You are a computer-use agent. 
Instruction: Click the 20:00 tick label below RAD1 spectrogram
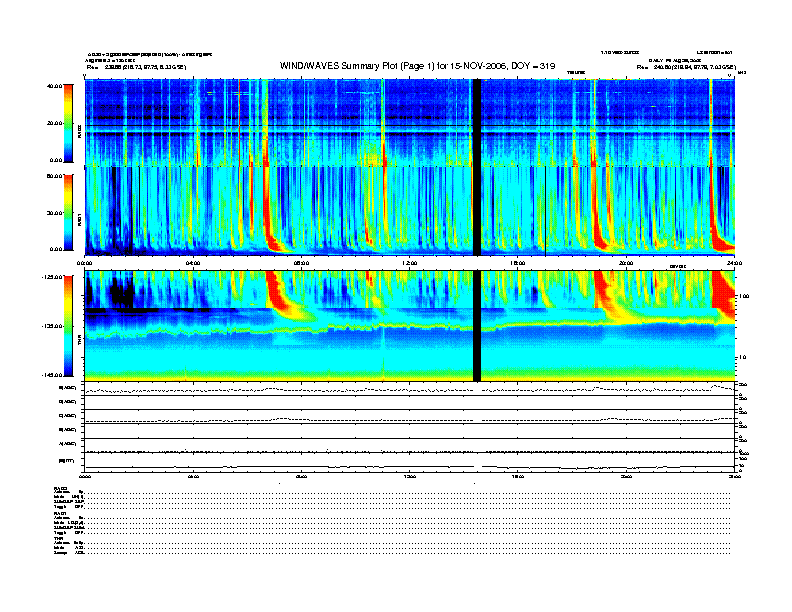pos(626,263)
